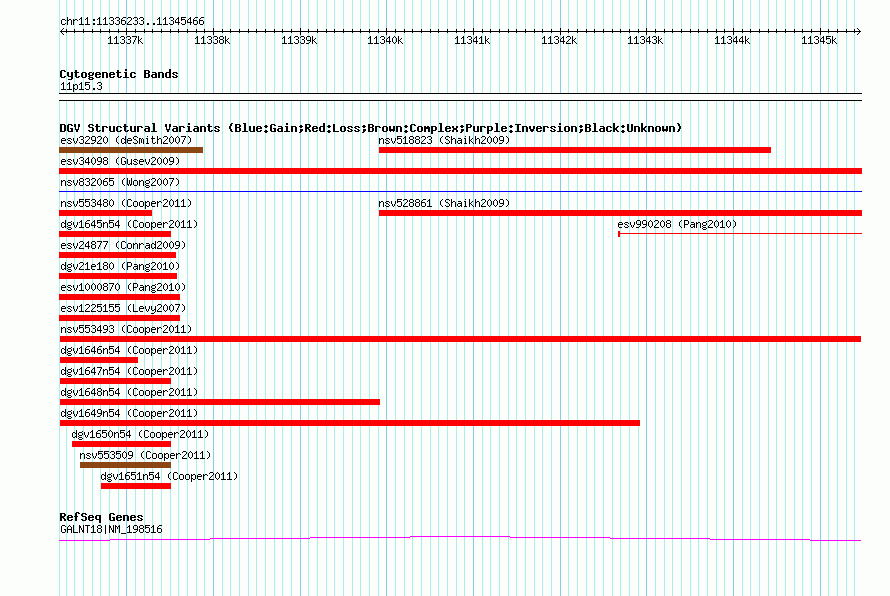
Task: Open the dgv1649n54 (Cooper2011) label
Action: [x=129, y=413]
